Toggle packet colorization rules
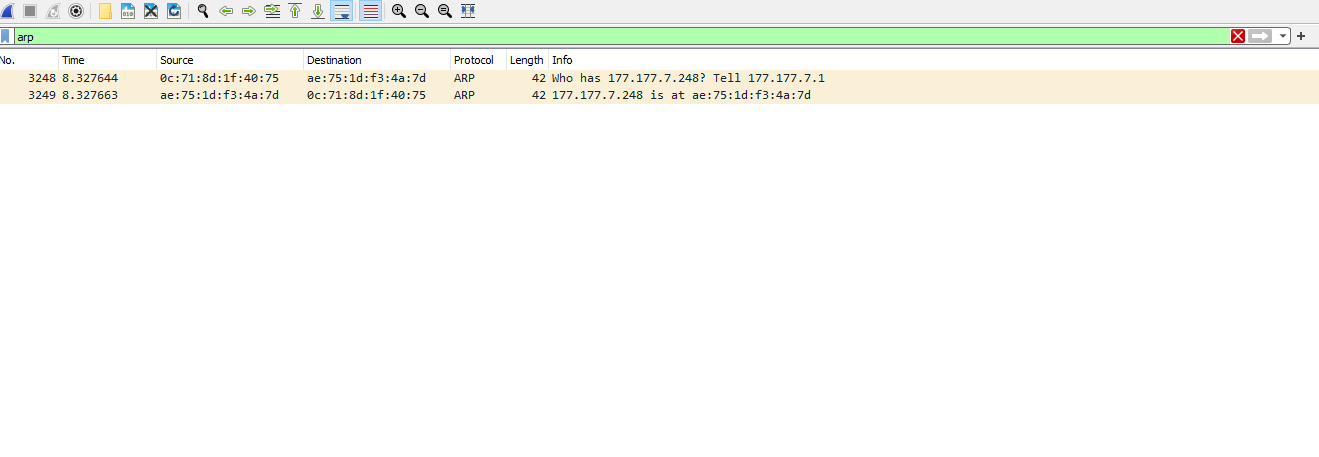The width and height of the screenshot is (1319, 457). coord(370,11)
